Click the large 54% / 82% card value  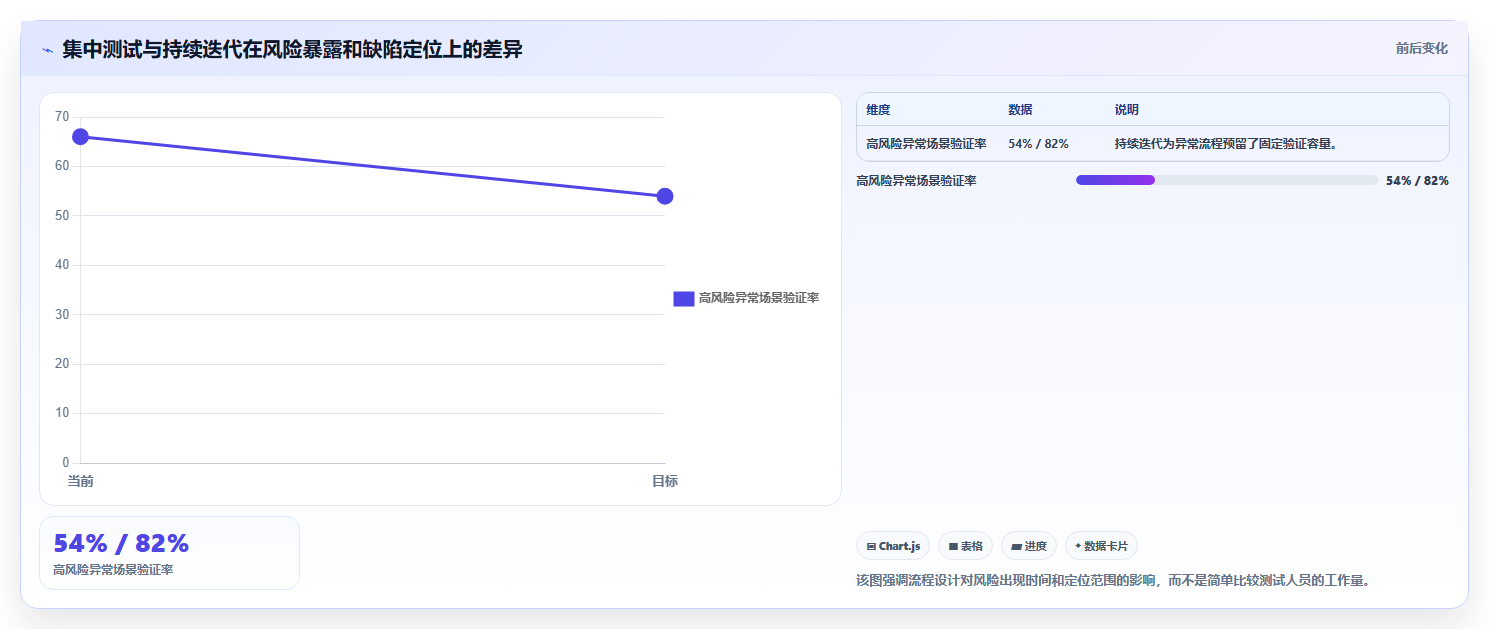tap(121, 544)
